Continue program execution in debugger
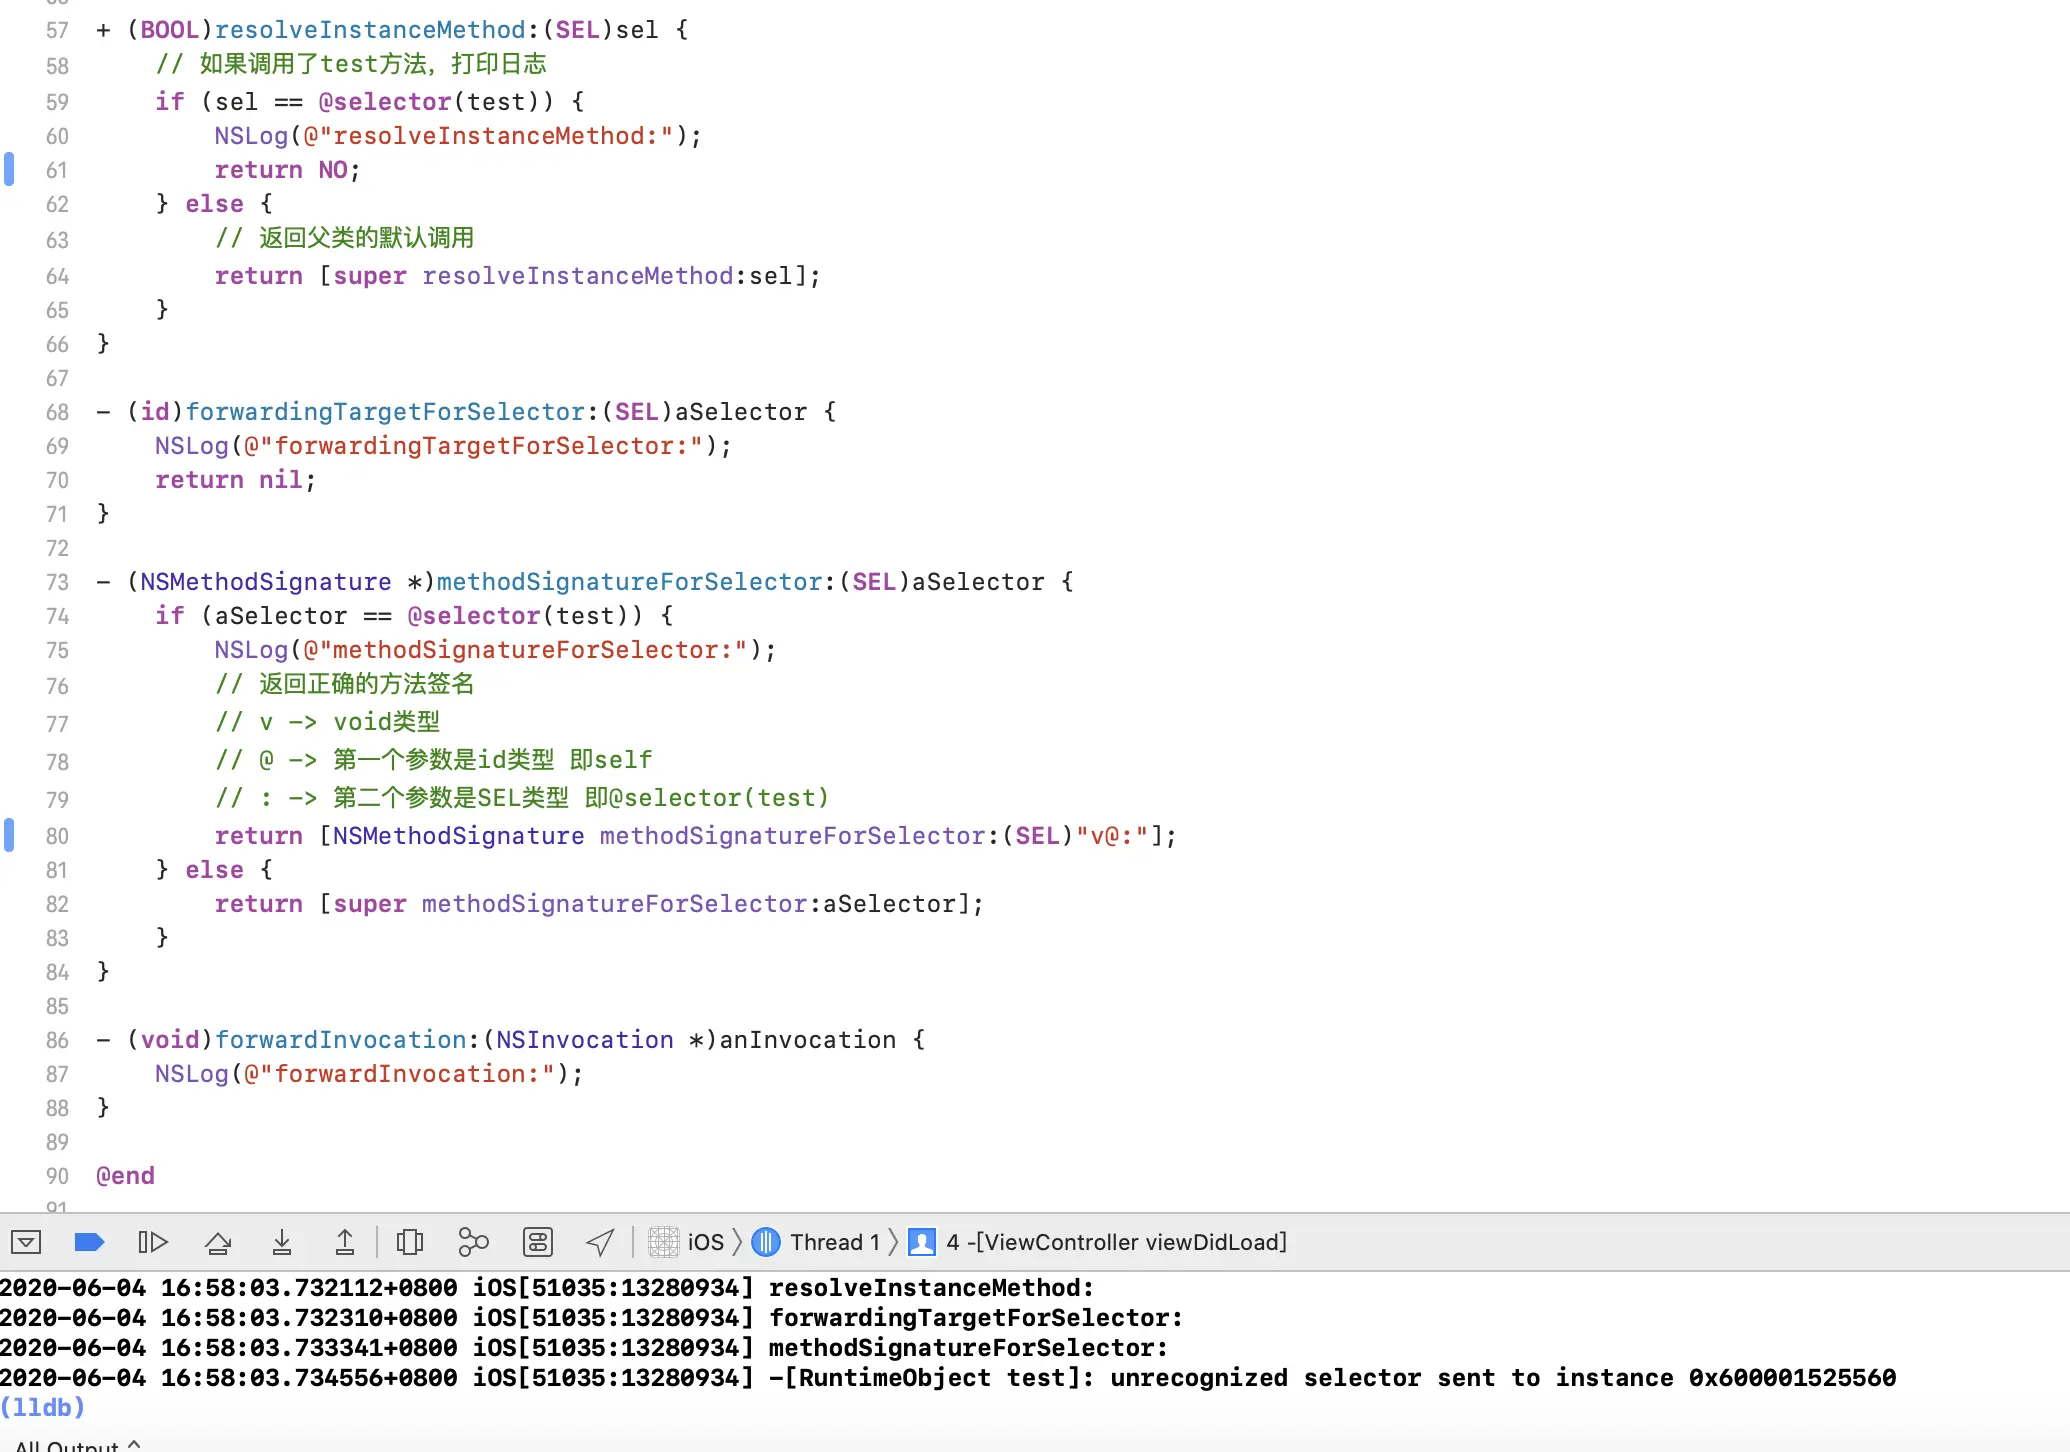This screenshot has height=1452, width=2070. (x=154, y=1242)
